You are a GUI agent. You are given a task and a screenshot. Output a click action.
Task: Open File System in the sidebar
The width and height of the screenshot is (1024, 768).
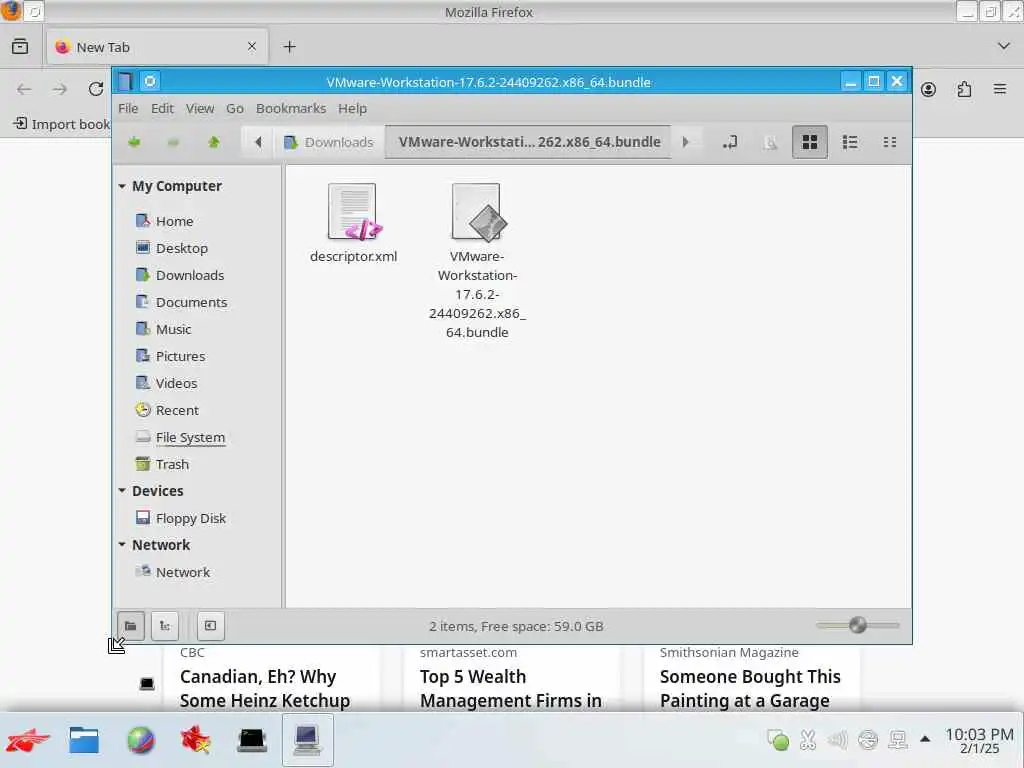(x=190, y=438)
